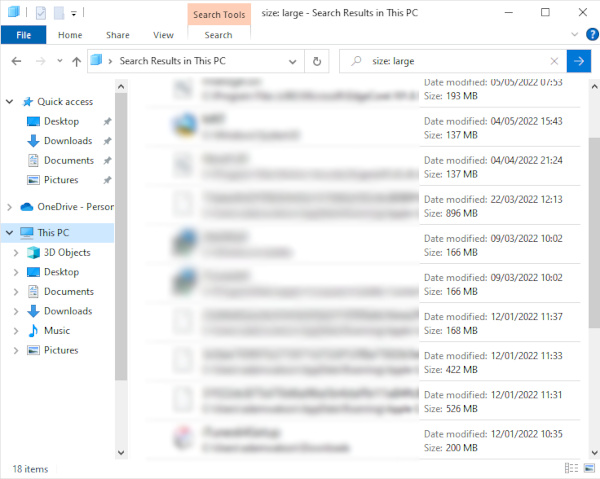The image size is (600, 479).
Task: Select Quick access in navigation pane
Action: click(65, 102)
